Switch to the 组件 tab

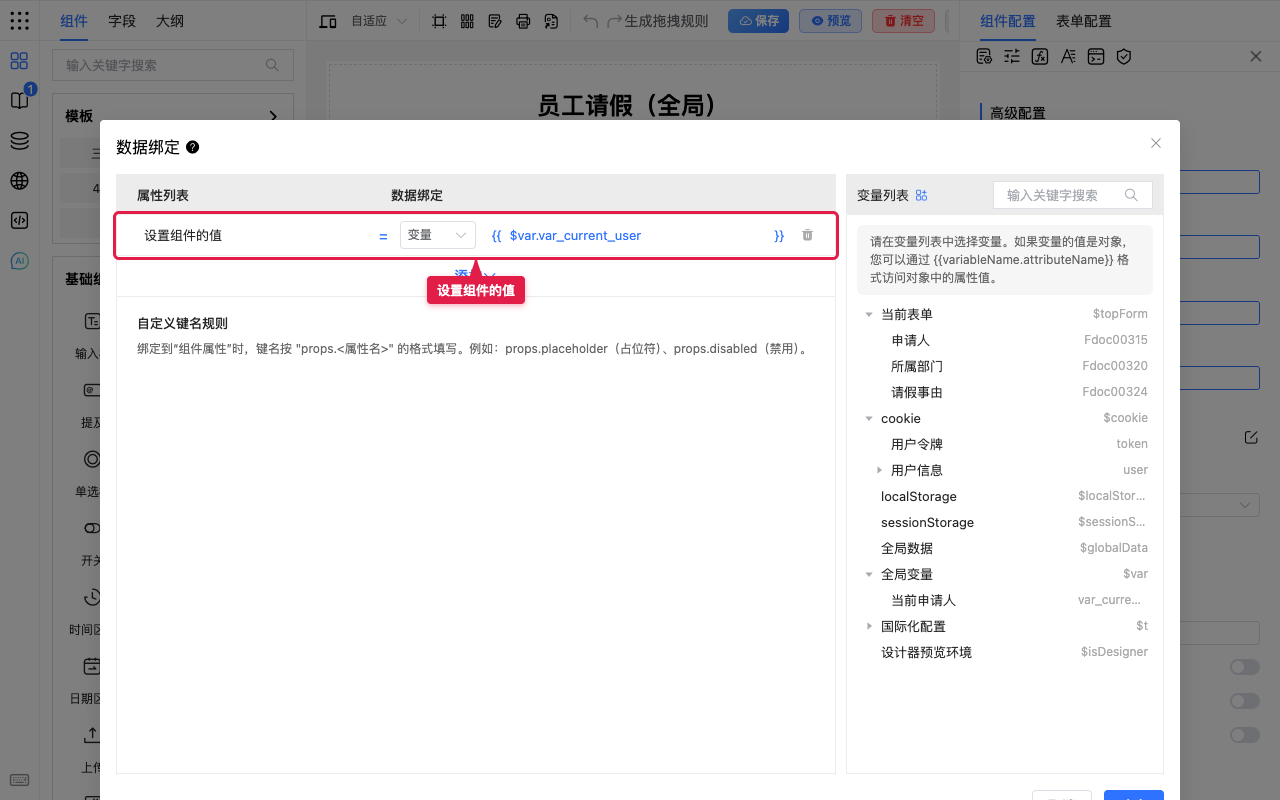click(x=74, y=21)
